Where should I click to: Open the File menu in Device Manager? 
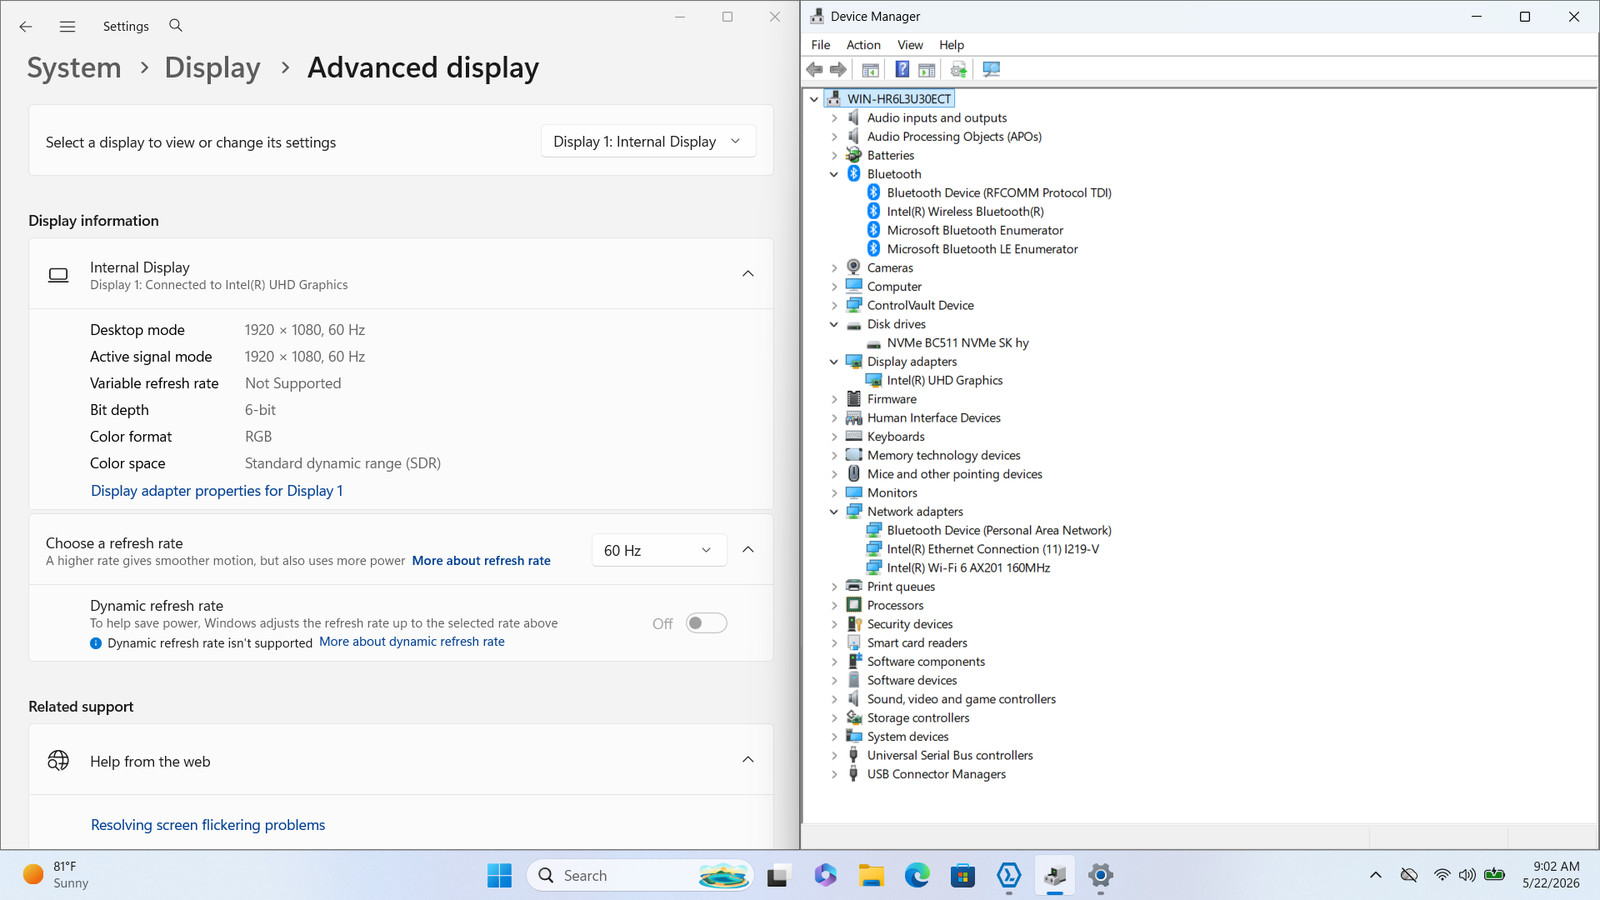click(x=820, y=45)
